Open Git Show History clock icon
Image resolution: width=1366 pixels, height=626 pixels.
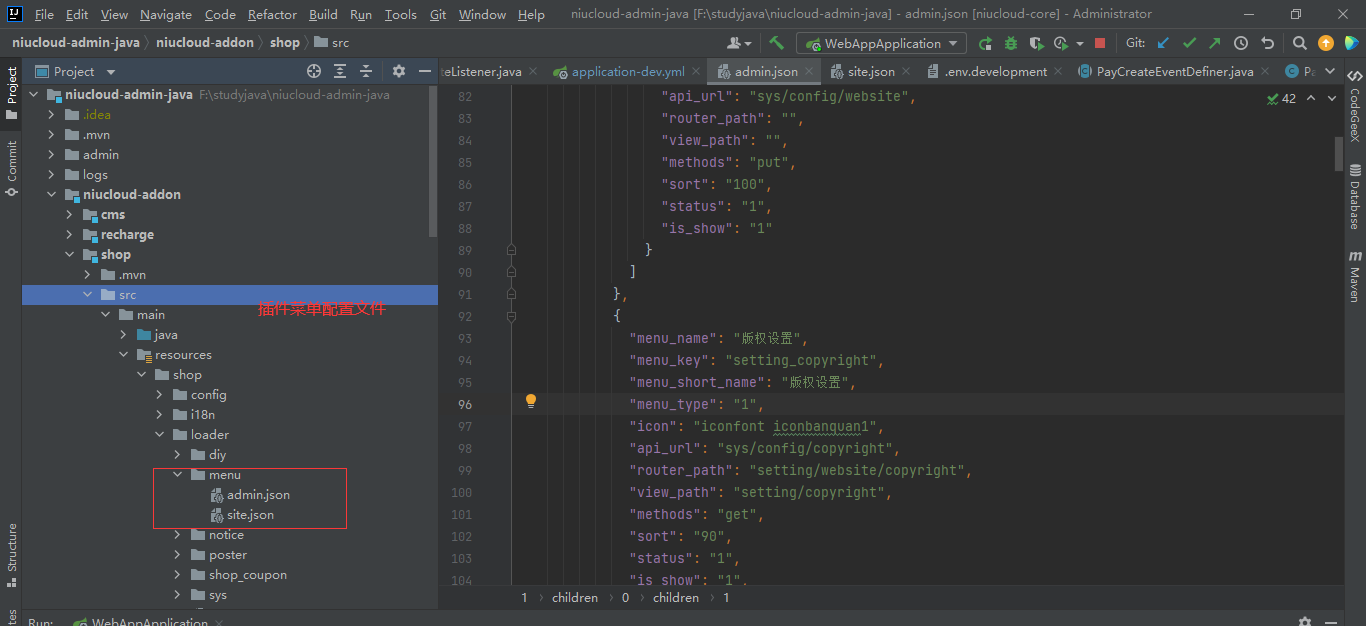[1241, 43]
